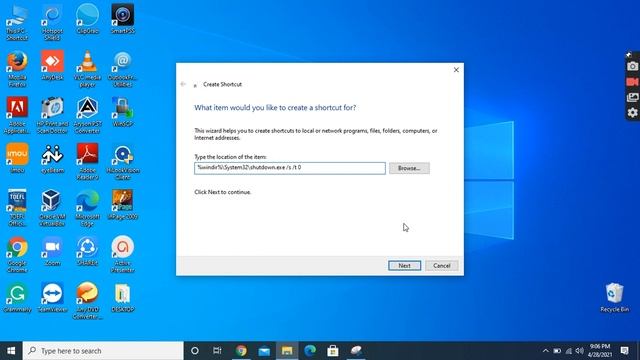Open the Windows Start menu
The image size is (640, 360).
[x=11, y=351]
